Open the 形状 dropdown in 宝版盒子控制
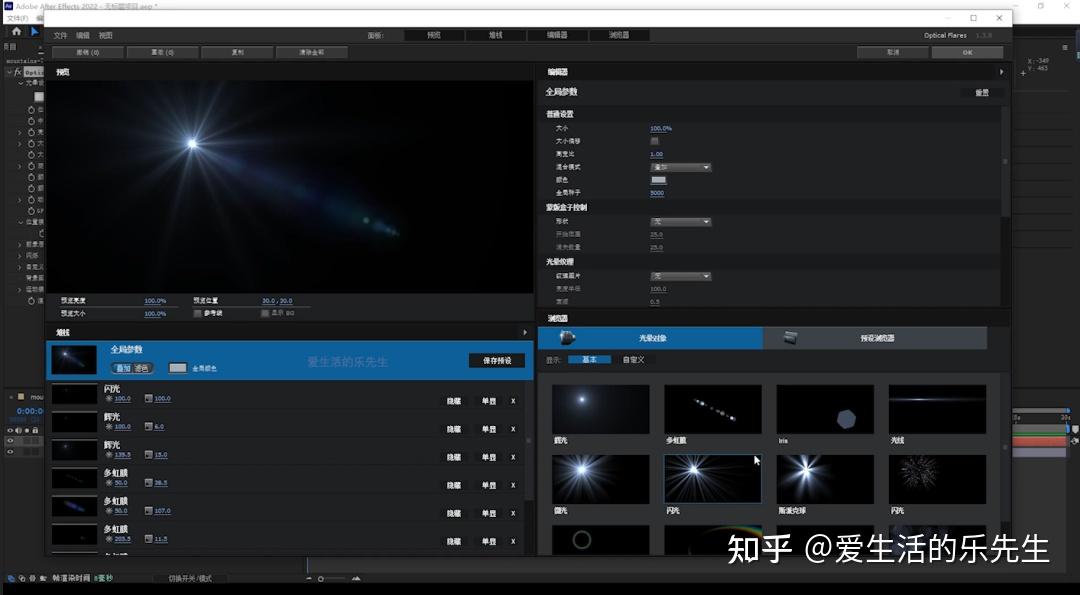Image resolution: width=1080 pixels, height=595 pixels. 681,222
